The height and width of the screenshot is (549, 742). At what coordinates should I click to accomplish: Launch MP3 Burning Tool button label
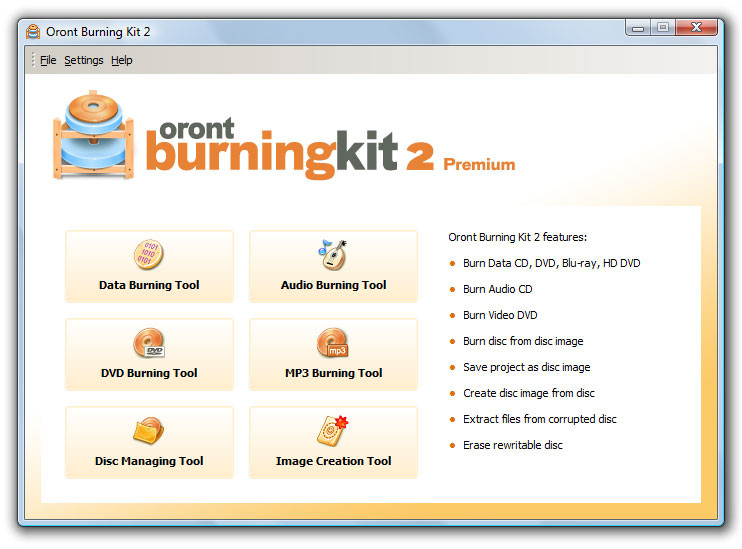click(334, 373)
